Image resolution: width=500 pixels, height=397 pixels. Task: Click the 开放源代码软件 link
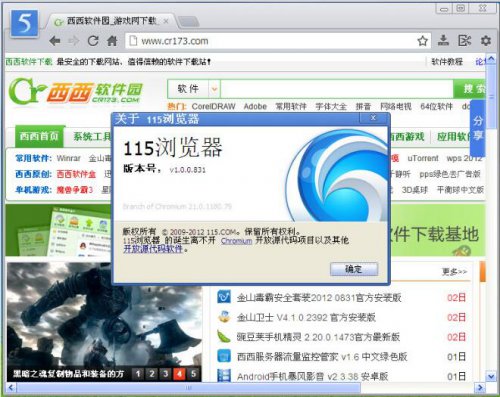pos(153,249)
